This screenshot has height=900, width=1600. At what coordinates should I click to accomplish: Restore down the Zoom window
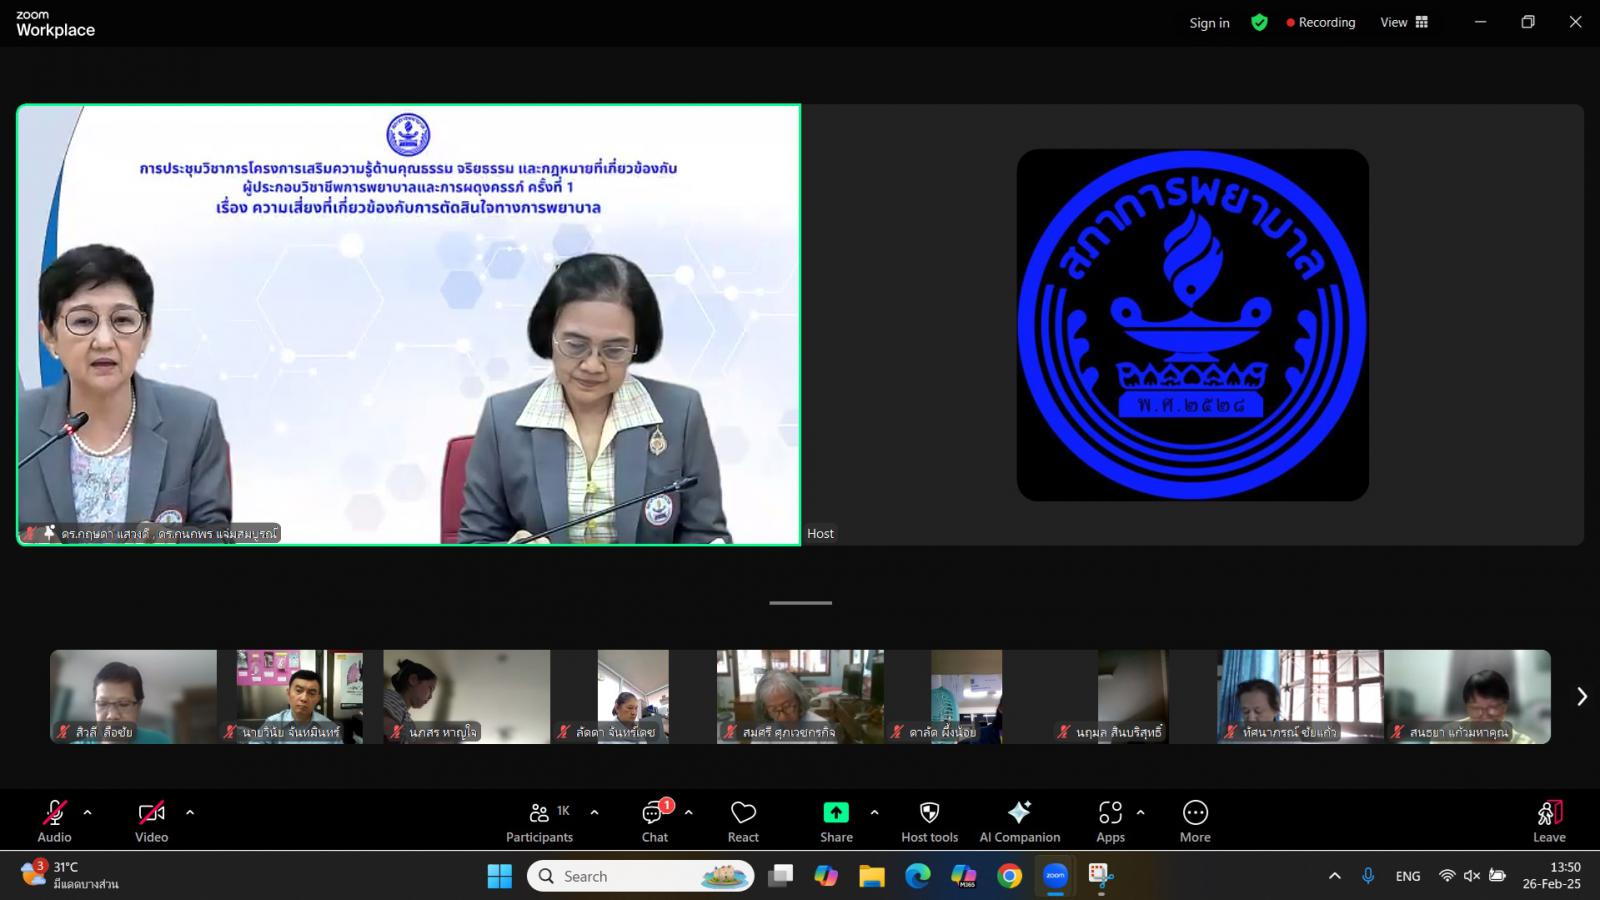(1528, 22)
